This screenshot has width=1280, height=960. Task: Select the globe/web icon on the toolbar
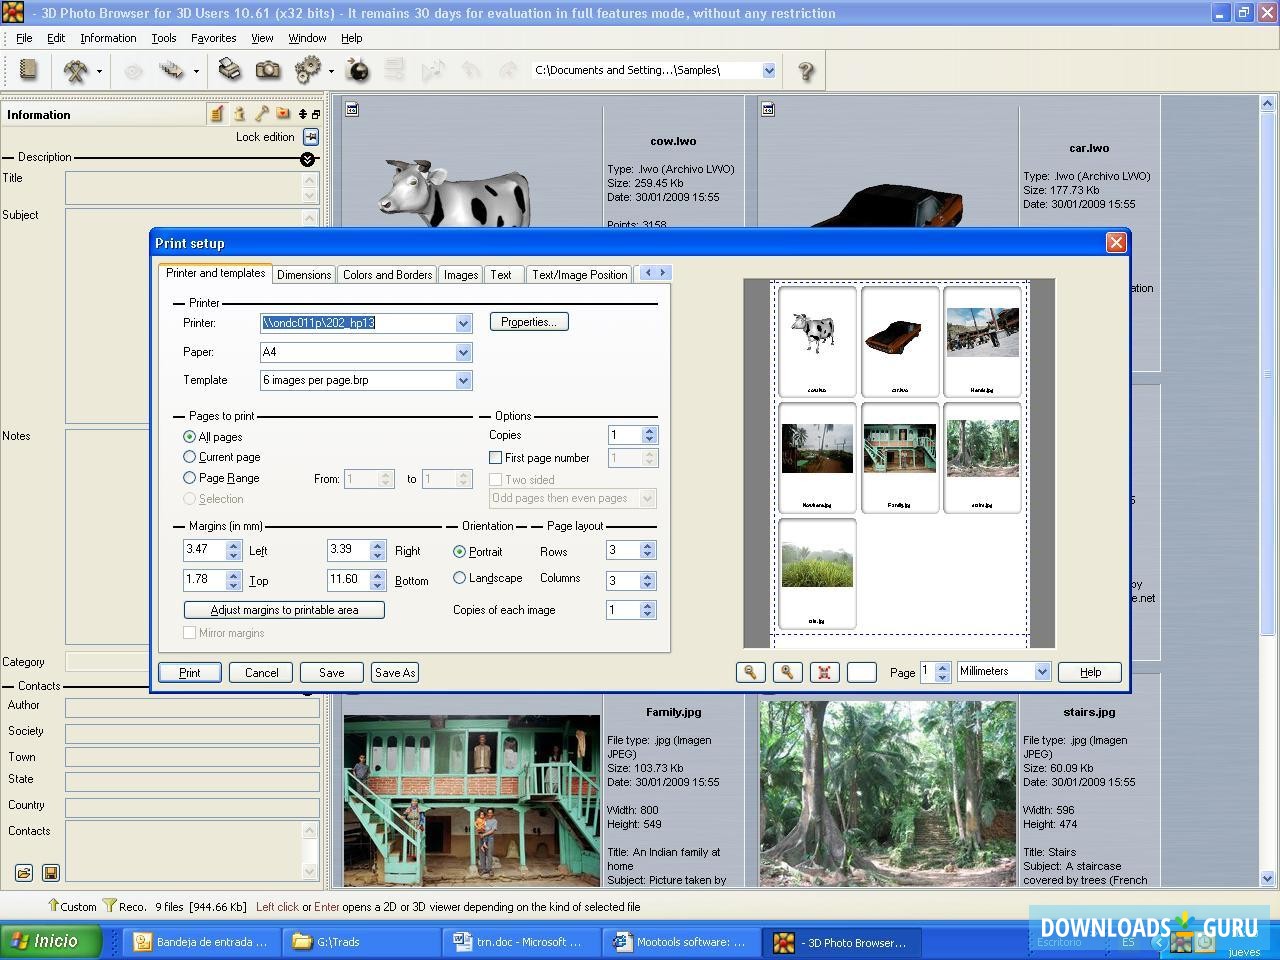358,70
